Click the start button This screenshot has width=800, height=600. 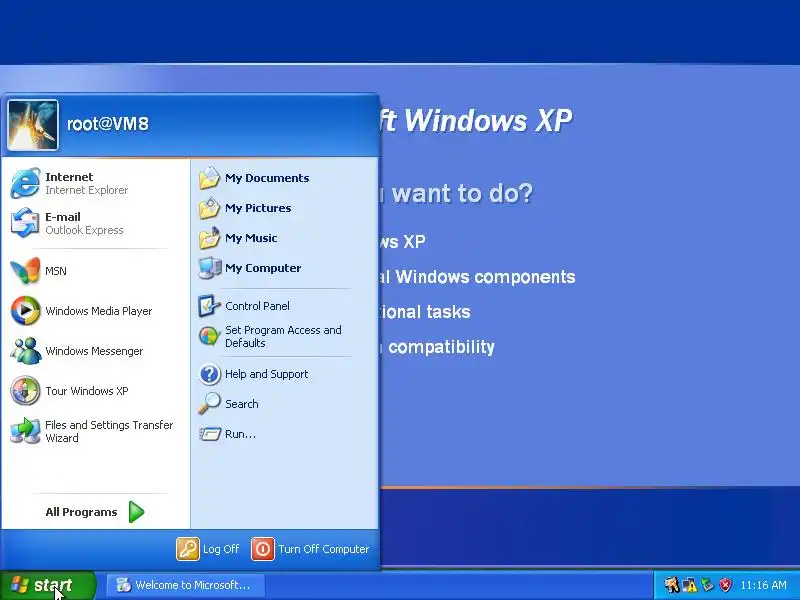coord(47,585)
